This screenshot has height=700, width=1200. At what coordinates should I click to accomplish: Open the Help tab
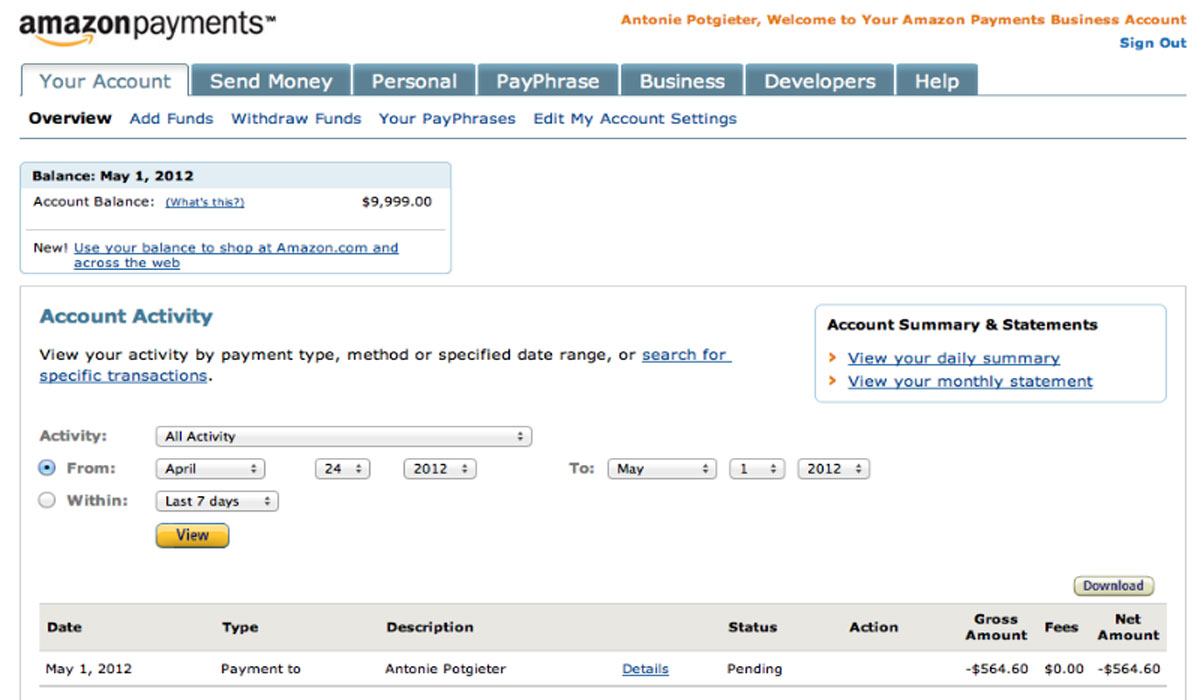(x=937, y=82)
